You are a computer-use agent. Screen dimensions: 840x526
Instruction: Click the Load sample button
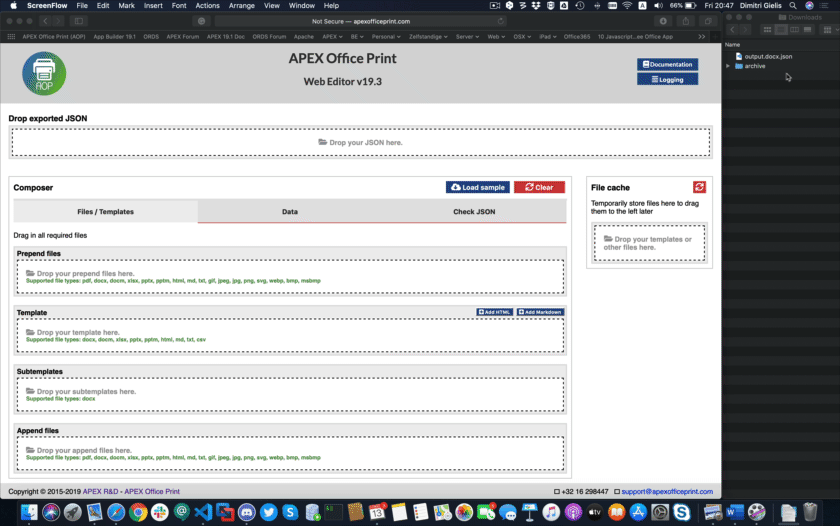(478, 187)
